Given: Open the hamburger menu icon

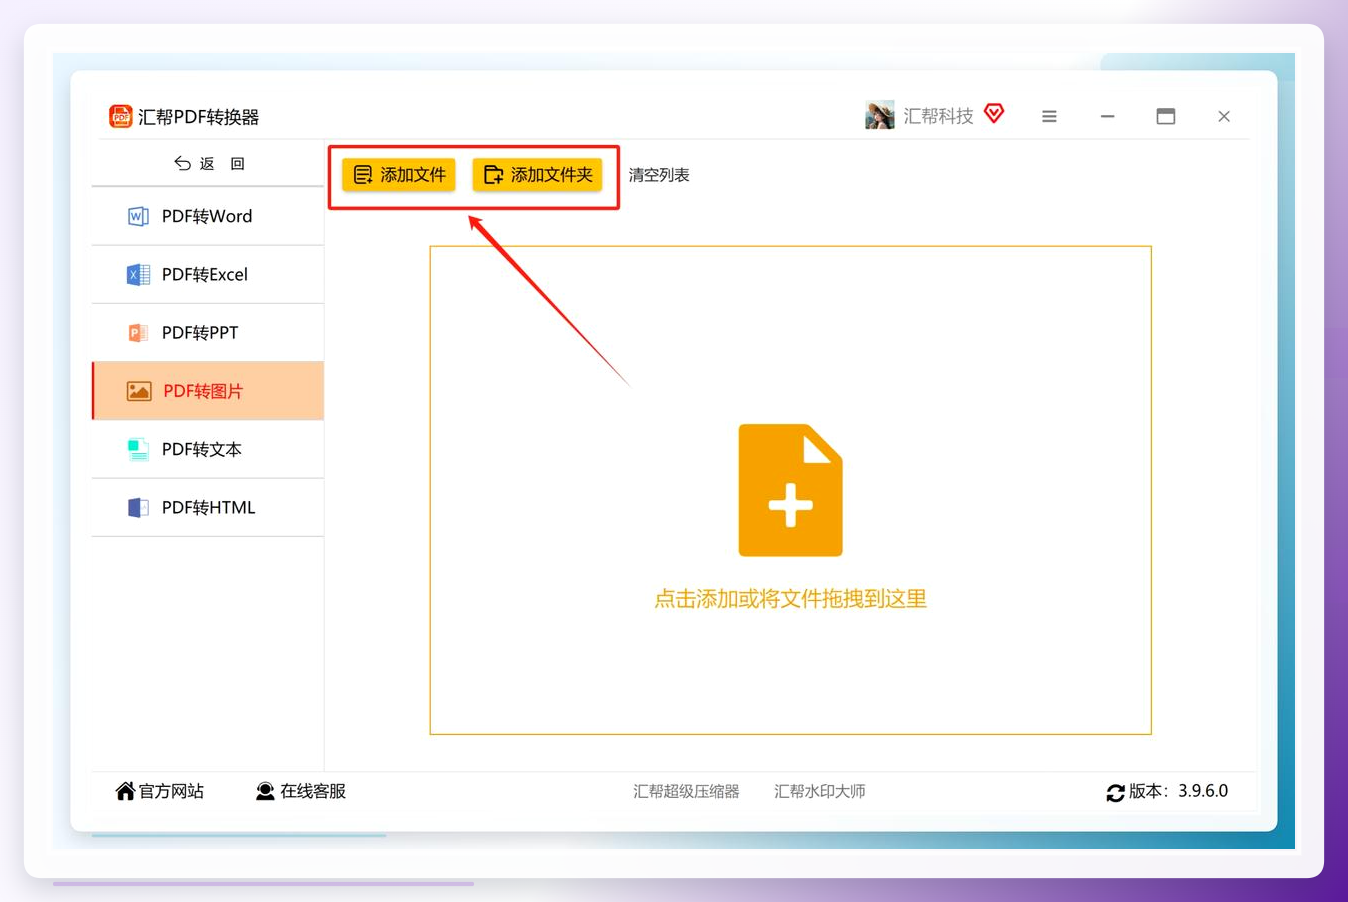Looking at the screenshot, I should (1049, 116).
